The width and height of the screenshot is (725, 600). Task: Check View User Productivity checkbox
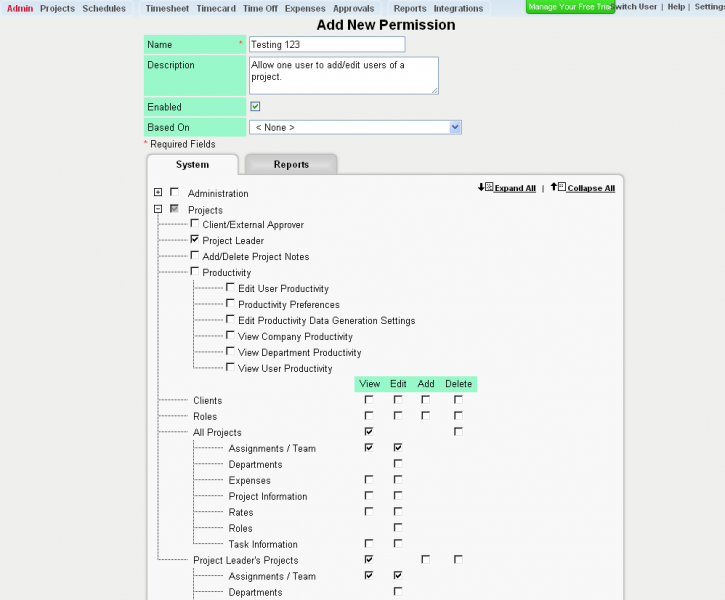230,367
